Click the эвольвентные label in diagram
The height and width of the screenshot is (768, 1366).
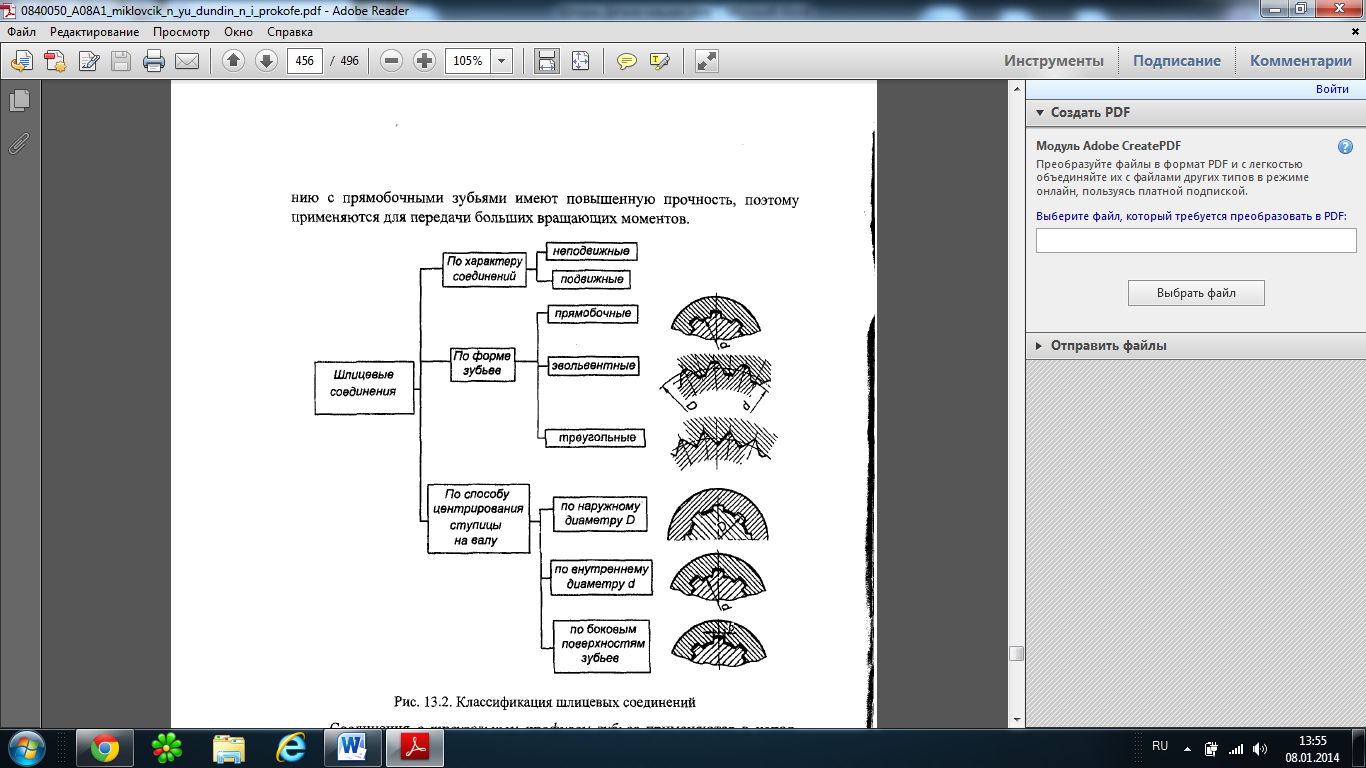(x=593, y=366)
